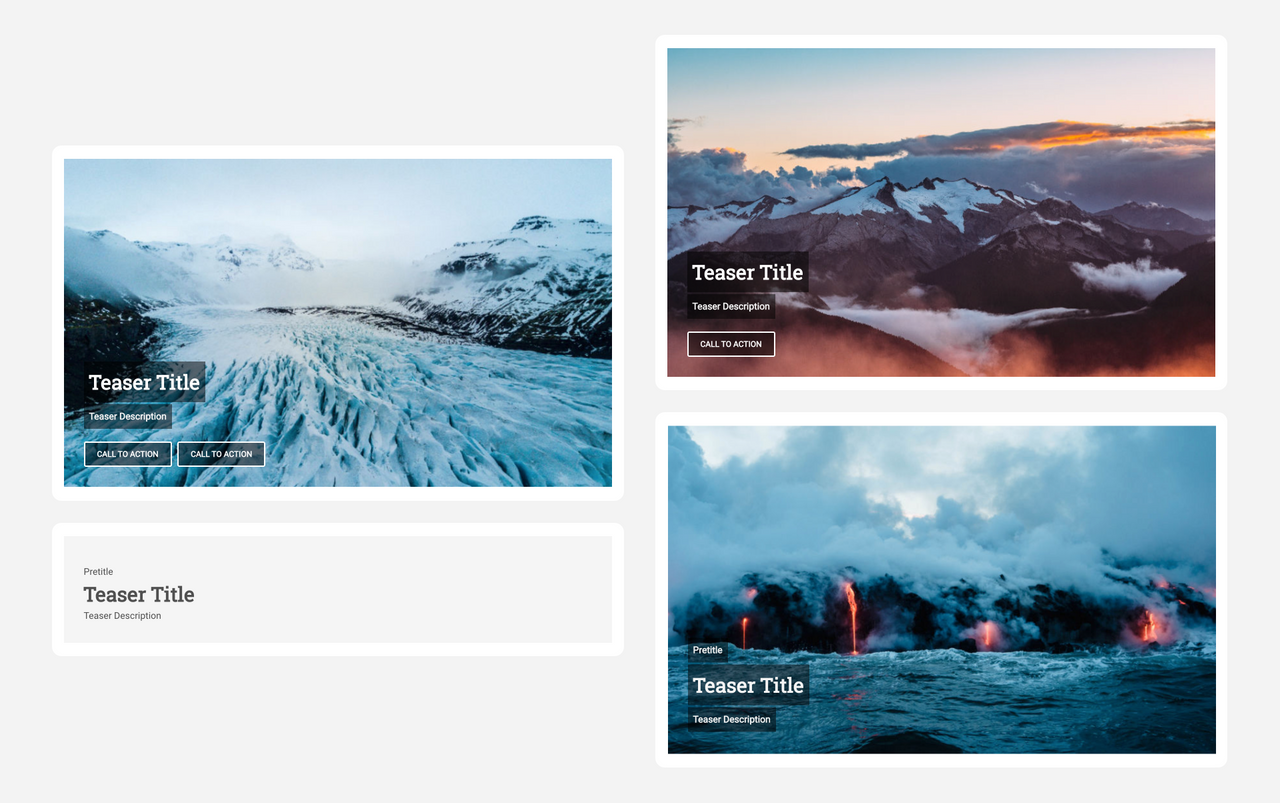Open the Teaser Title on the mountain sunset card

[747, 272]
